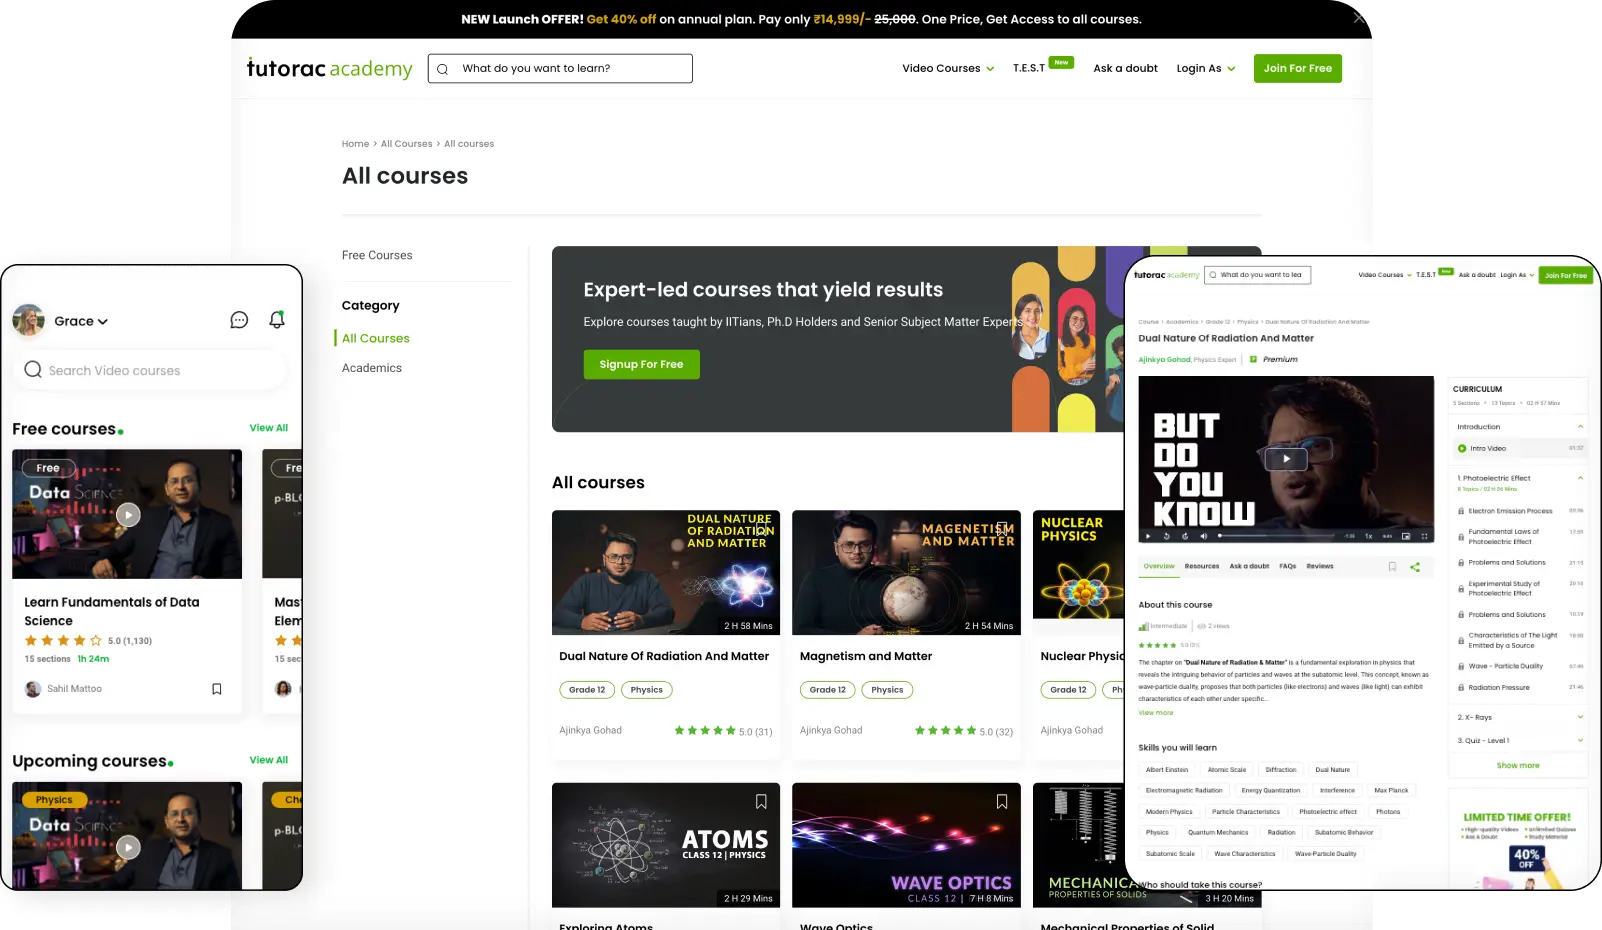Open the Login As dropdown in main header
Screen dimensions: 1602x930
click(1206, 69)
